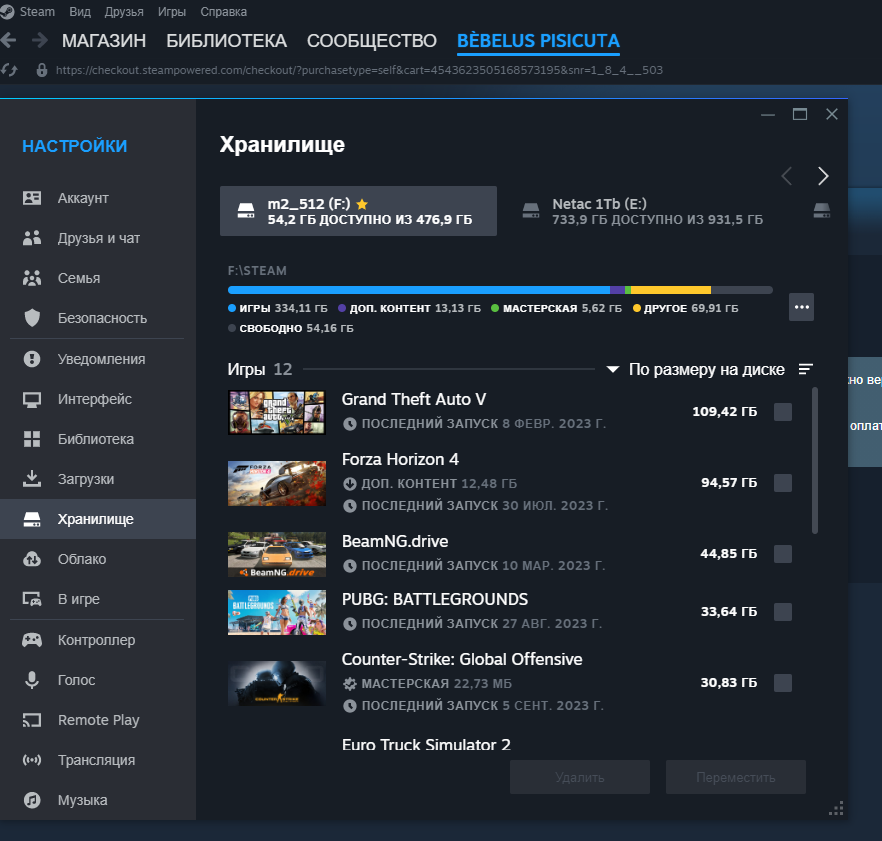882x841 pixels.
Task: Open Облако settings
Action: point(98,559)
